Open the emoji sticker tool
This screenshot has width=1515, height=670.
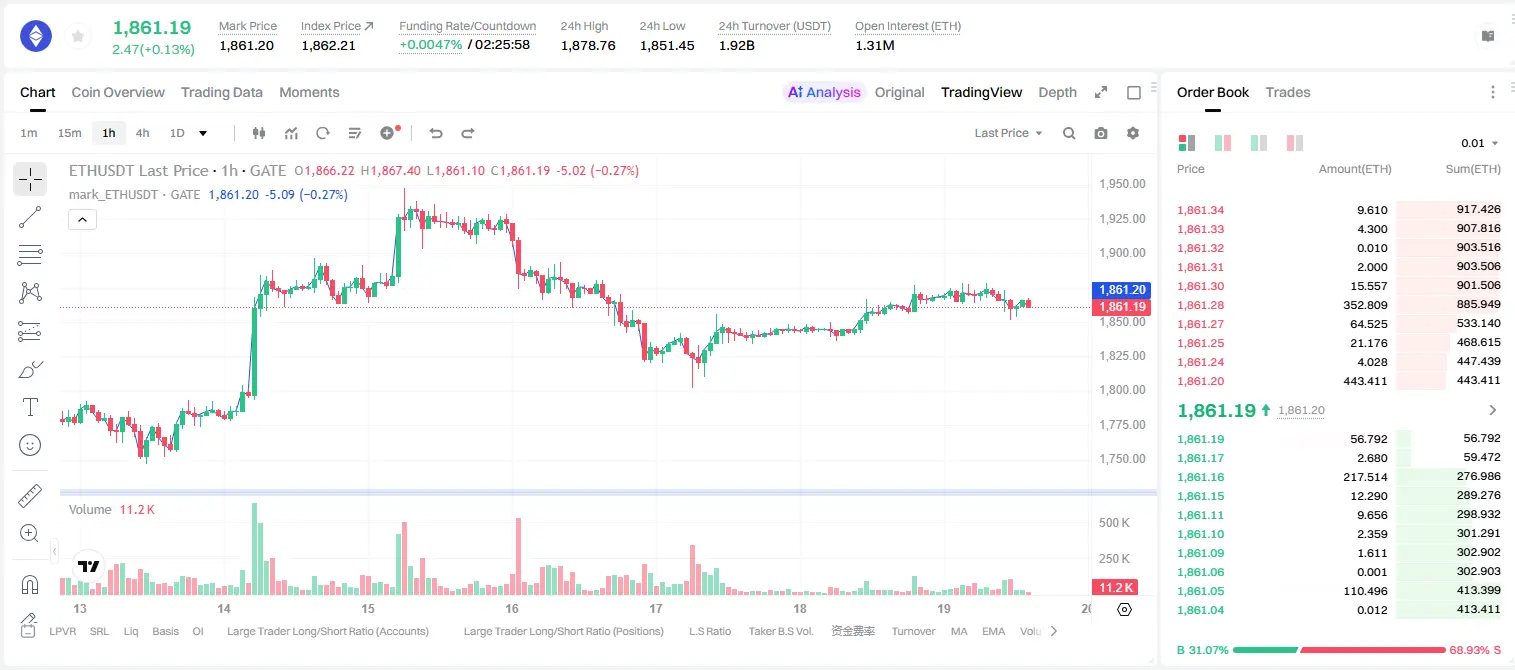coord(30,445)
